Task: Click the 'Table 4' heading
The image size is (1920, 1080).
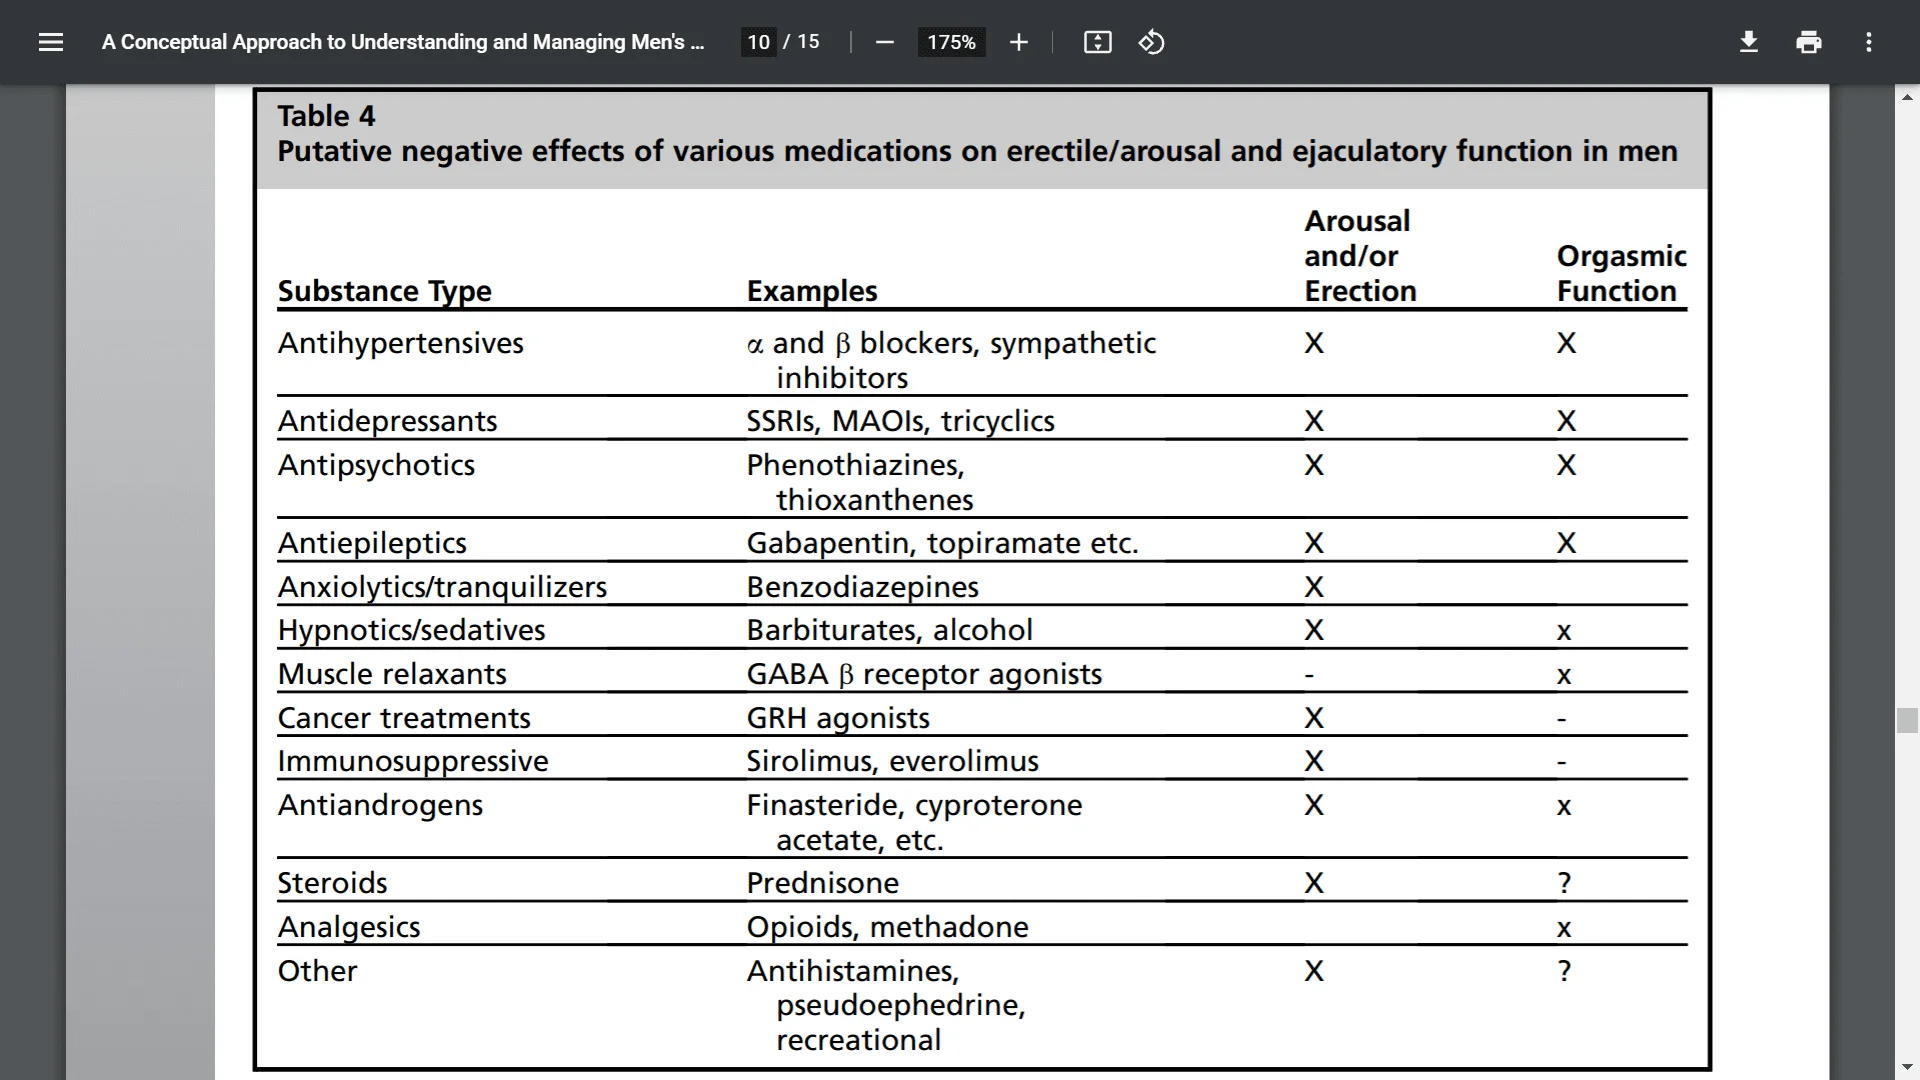Action: [326, 116]
